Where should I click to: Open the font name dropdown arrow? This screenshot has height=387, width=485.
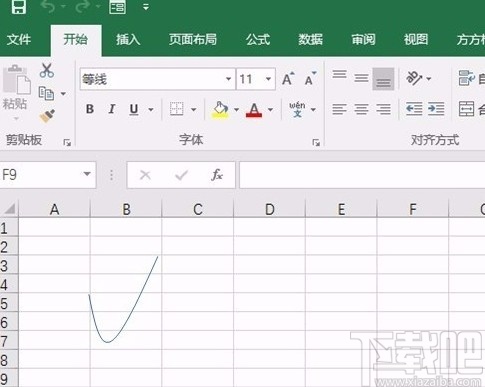228,79
